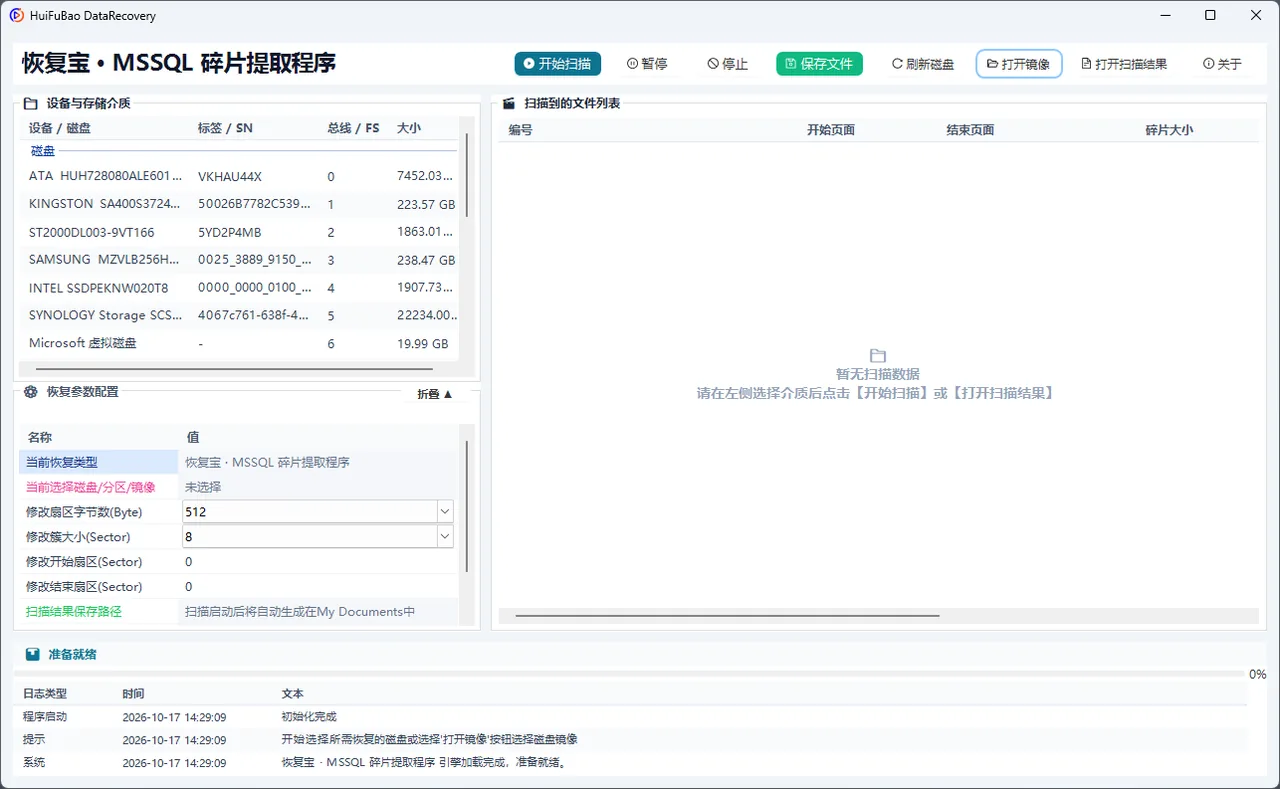Stop the scan using 停止
The height and width of the screenshot is (789, 1280).
point(728,64)
